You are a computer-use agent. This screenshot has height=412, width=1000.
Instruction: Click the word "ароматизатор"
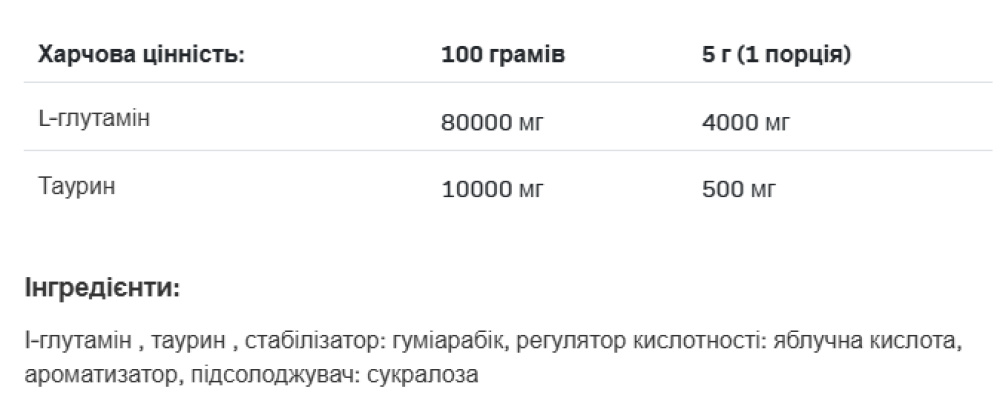89,376
